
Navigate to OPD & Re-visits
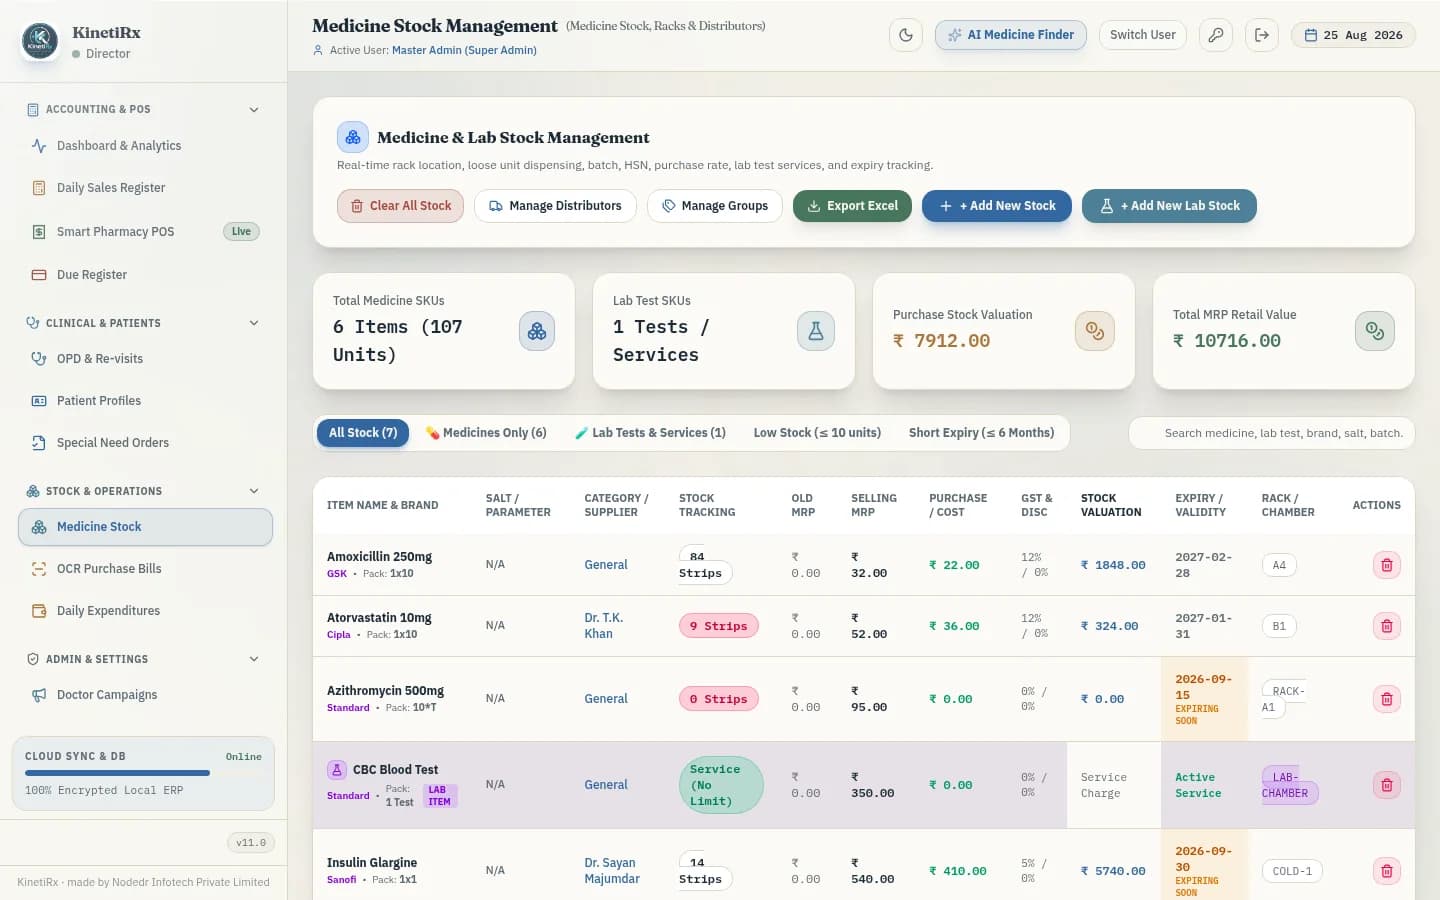coord(145,359)
